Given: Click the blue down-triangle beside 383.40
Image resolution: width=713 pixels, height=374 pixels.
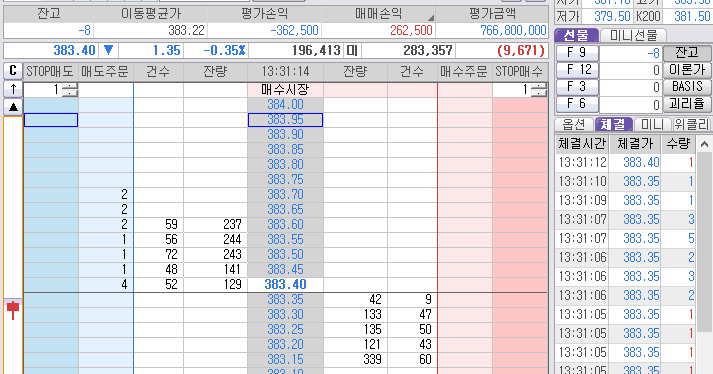Looking at the screenshot, I should pos(108,50).
